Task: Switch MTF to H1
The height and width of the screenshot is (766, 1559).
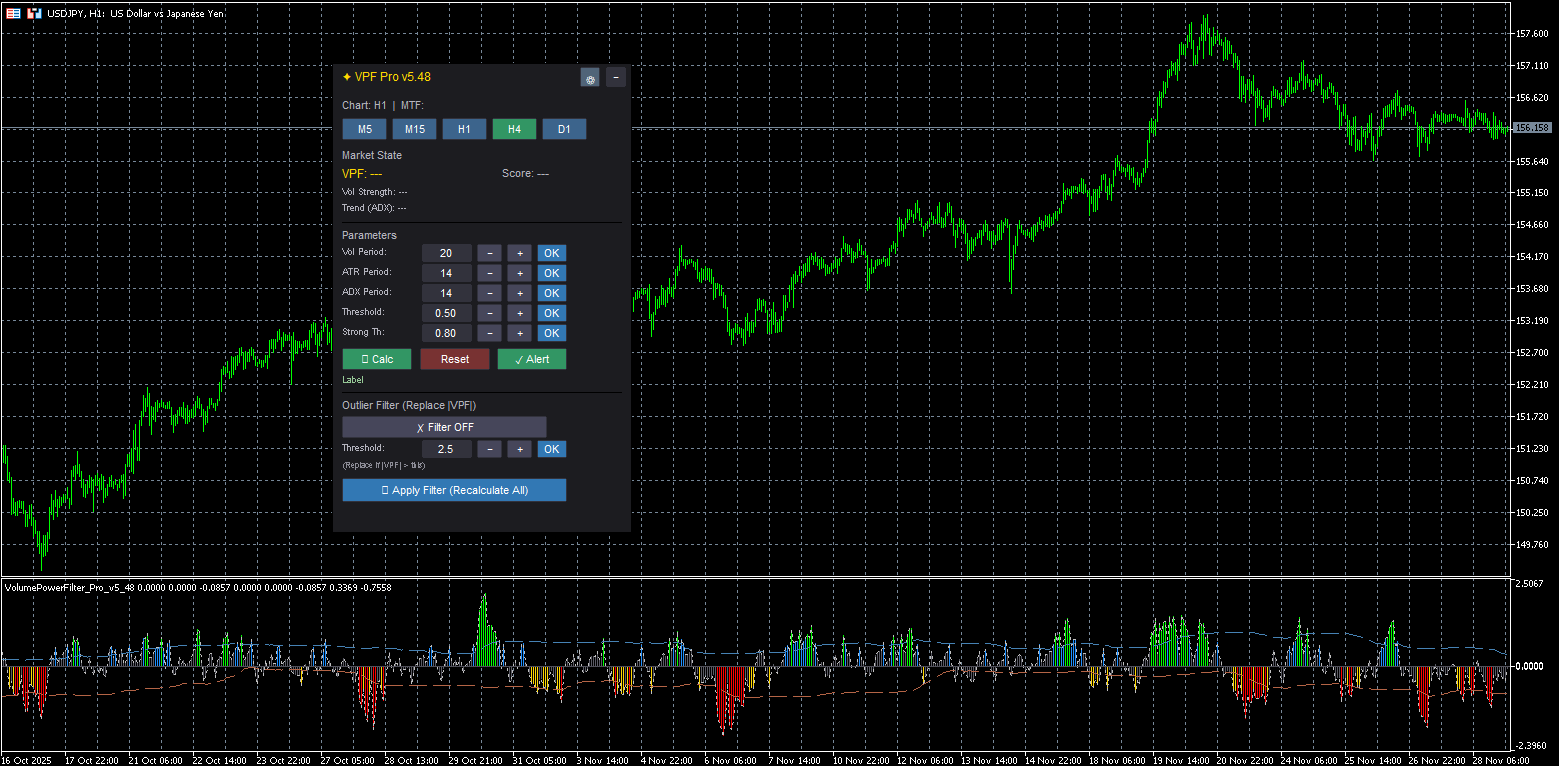Action: click(x=464, y=129)
